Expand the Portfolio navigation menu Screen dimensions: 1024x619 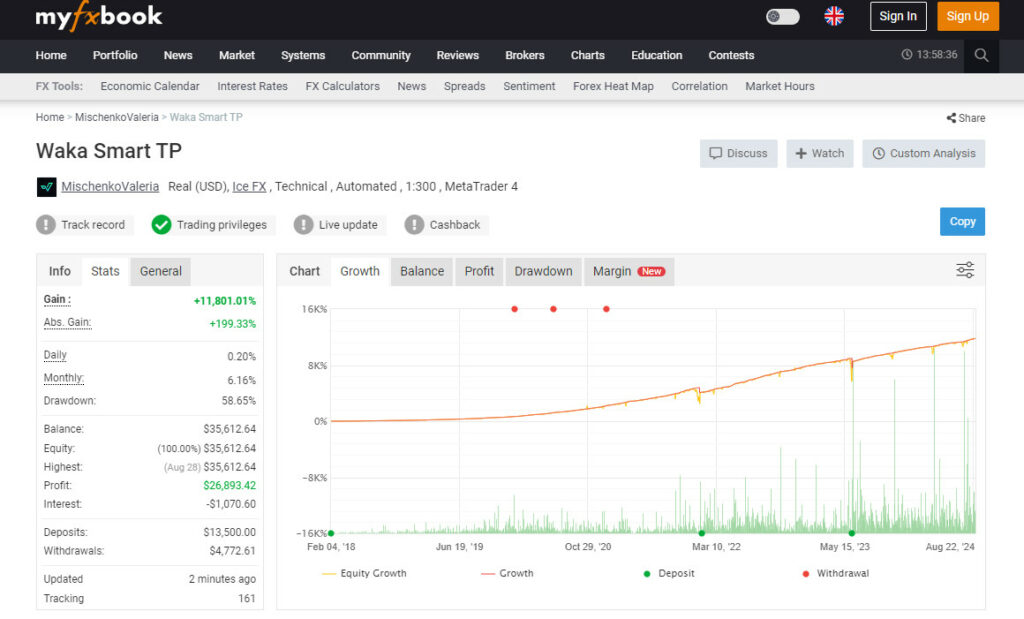[115, 56]
